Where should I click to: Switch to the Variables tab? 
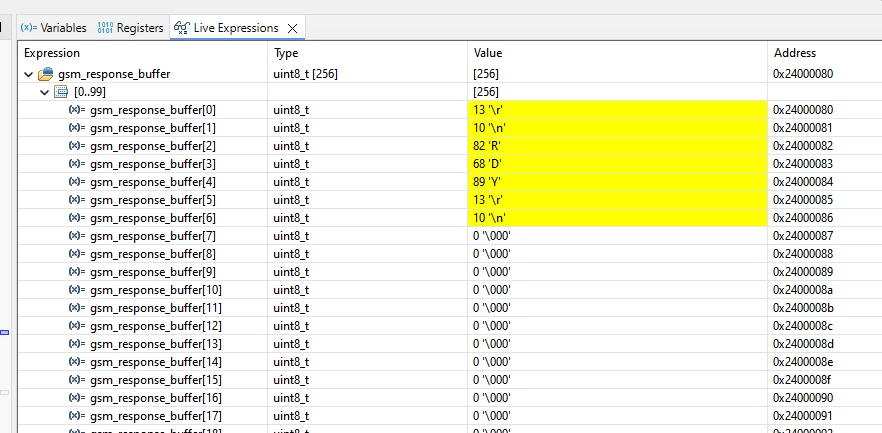click(x=53, y=28)
